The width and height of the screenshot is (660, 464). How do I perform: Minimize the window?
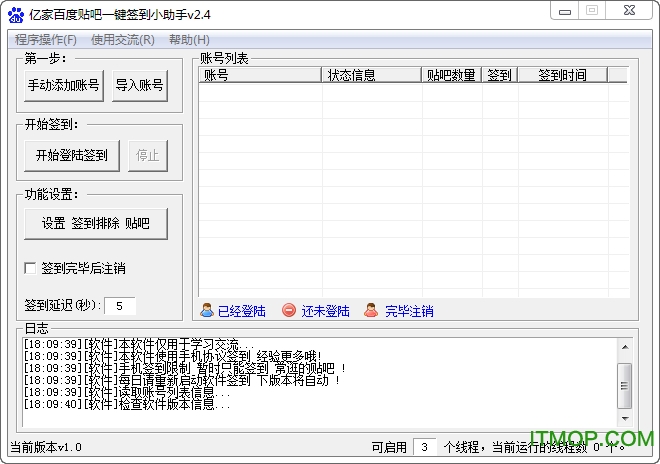click(565, 11)
